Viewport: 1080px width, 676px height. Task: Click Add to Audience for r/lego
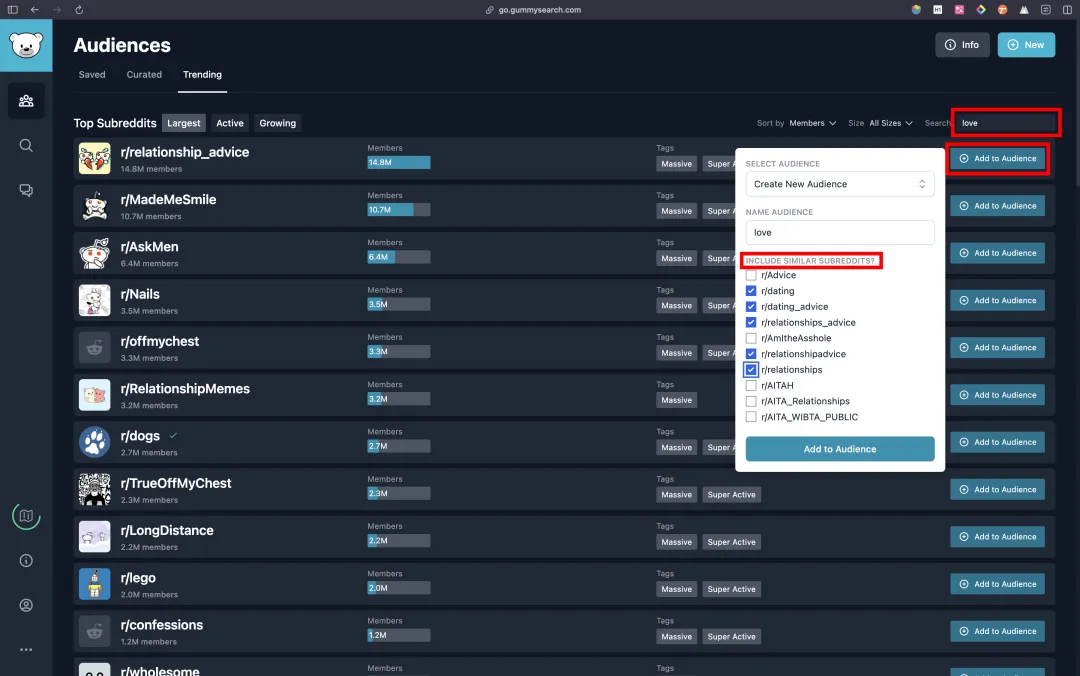tap(997, 584)
